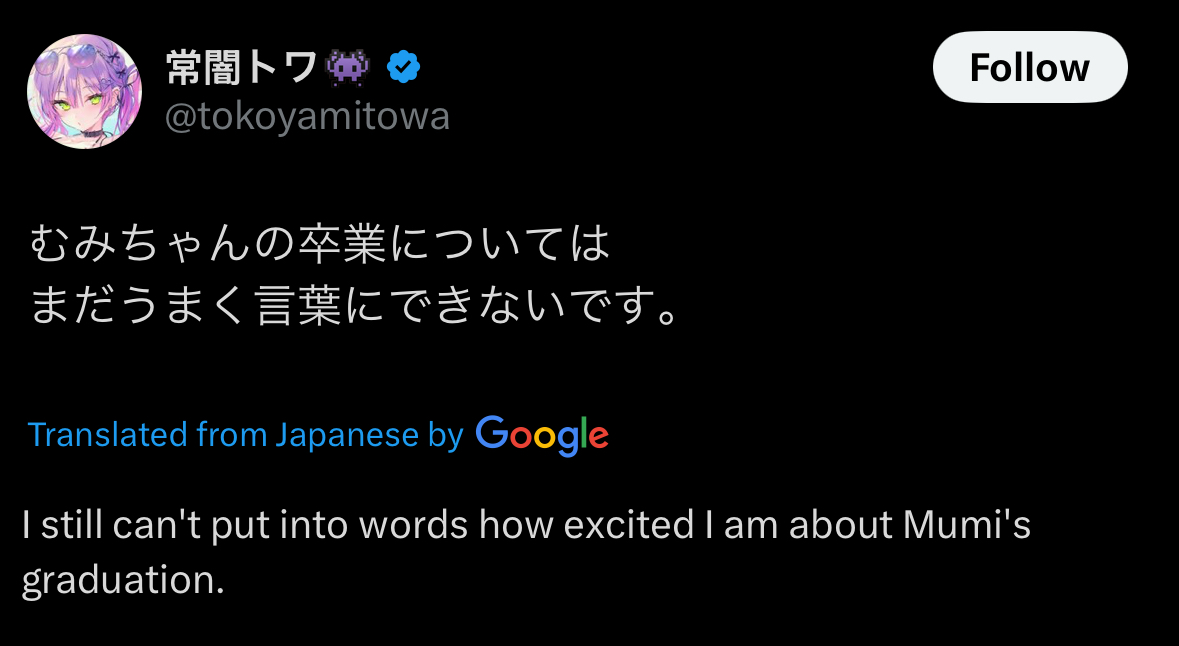Click the word "excited" in the translation

tap(629, 526)
